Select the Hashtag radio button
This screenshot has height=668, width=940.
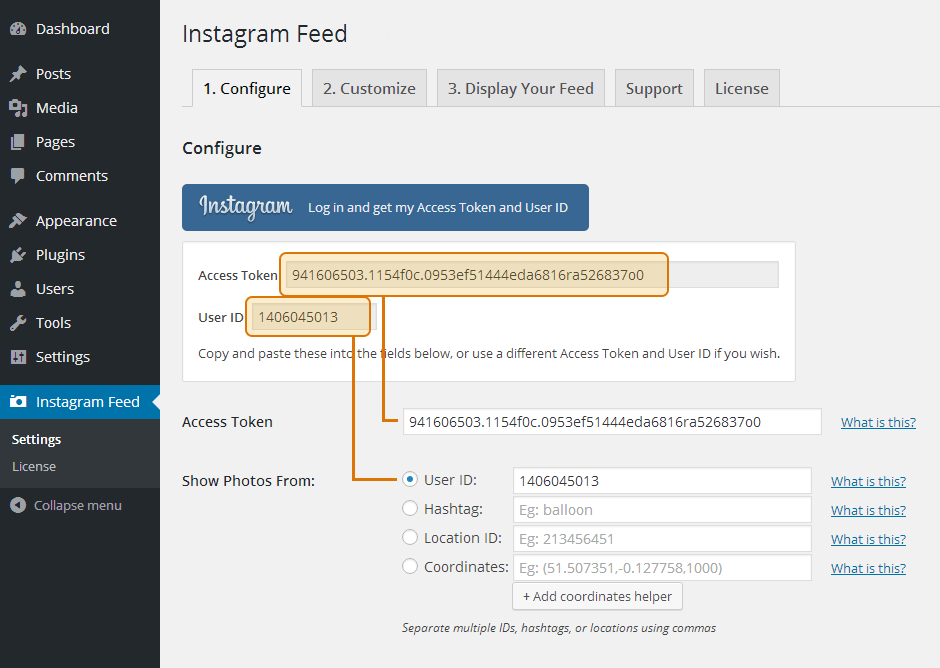(410, 509)
